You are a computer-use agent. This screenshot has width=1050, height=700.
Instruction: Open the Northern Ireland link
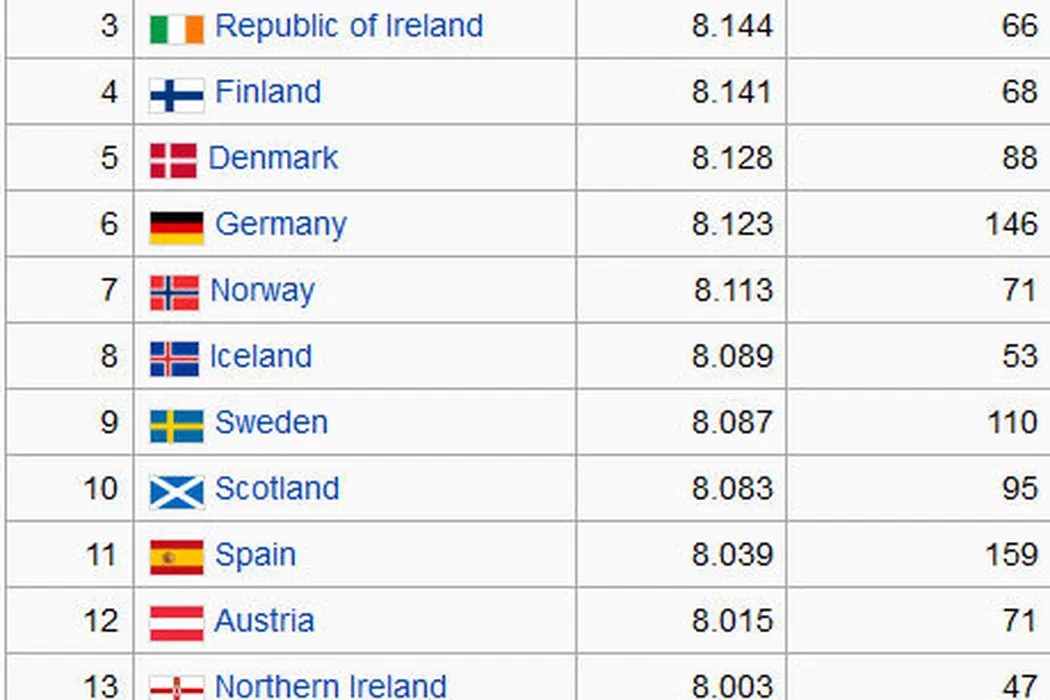(330, 686)
